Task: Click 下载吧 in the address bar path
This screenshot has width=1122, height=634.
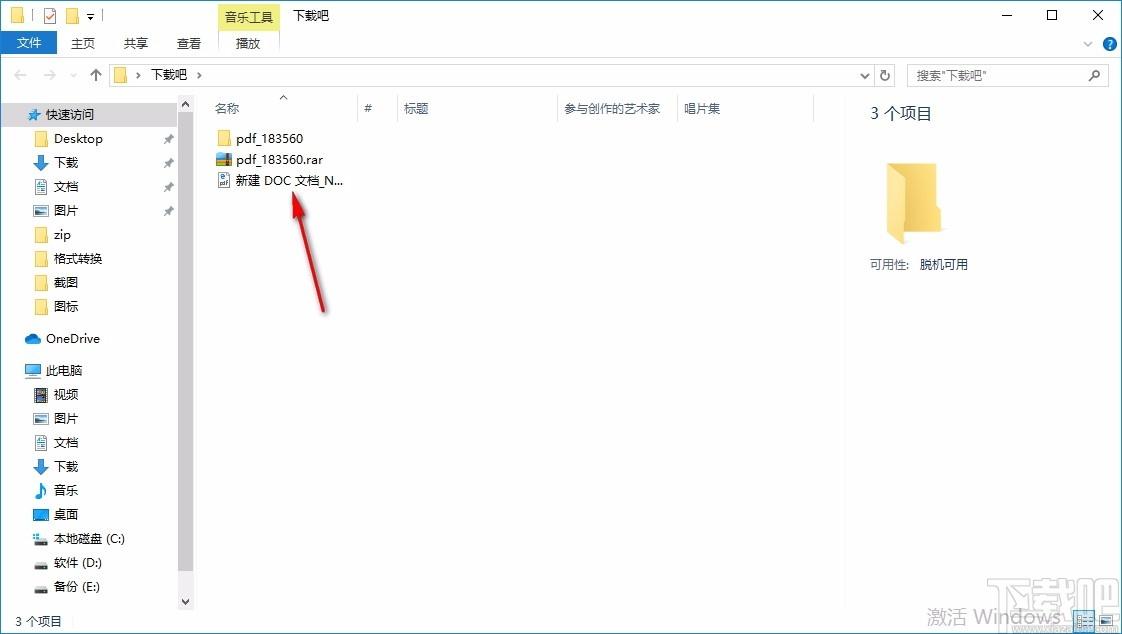Action: click(x=168, y=74)
